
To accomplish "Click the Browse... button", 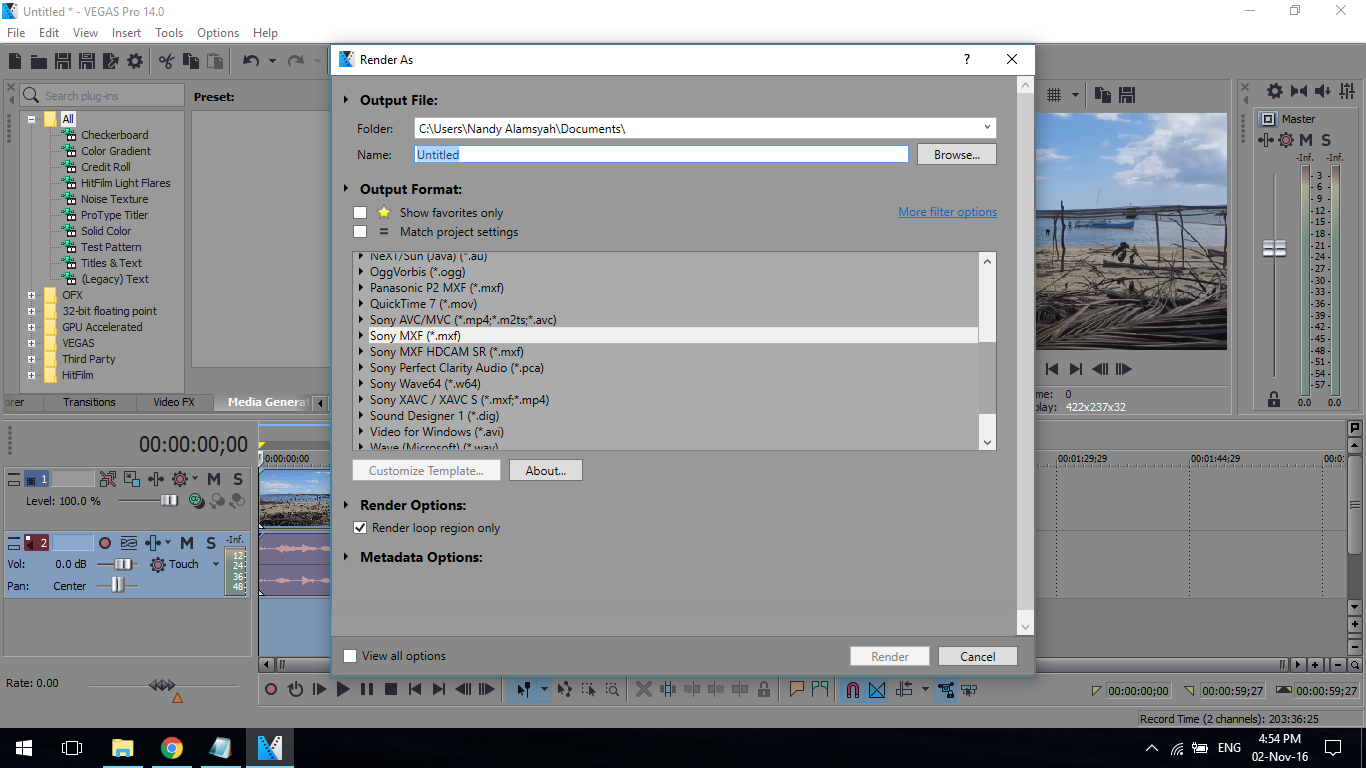I will [957, 155].
